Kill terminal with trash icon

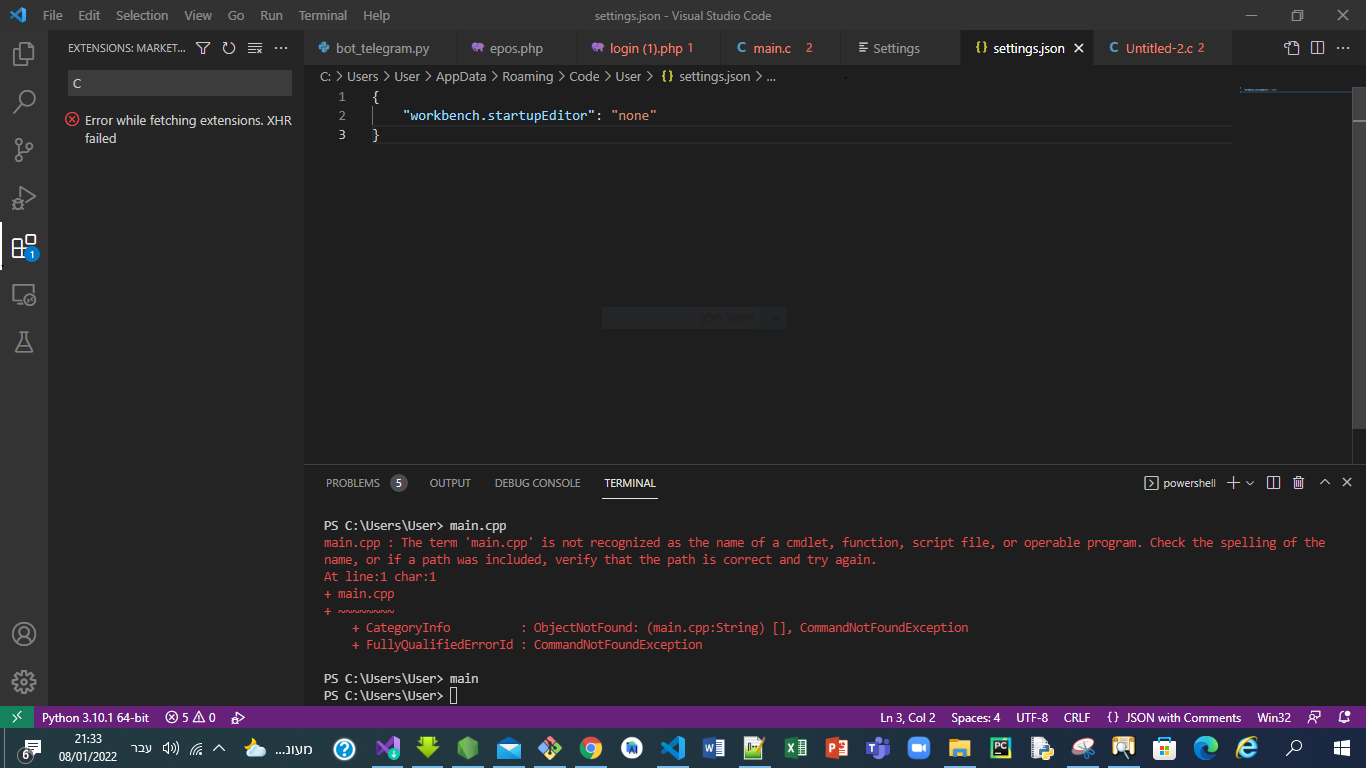point(1298,483)
